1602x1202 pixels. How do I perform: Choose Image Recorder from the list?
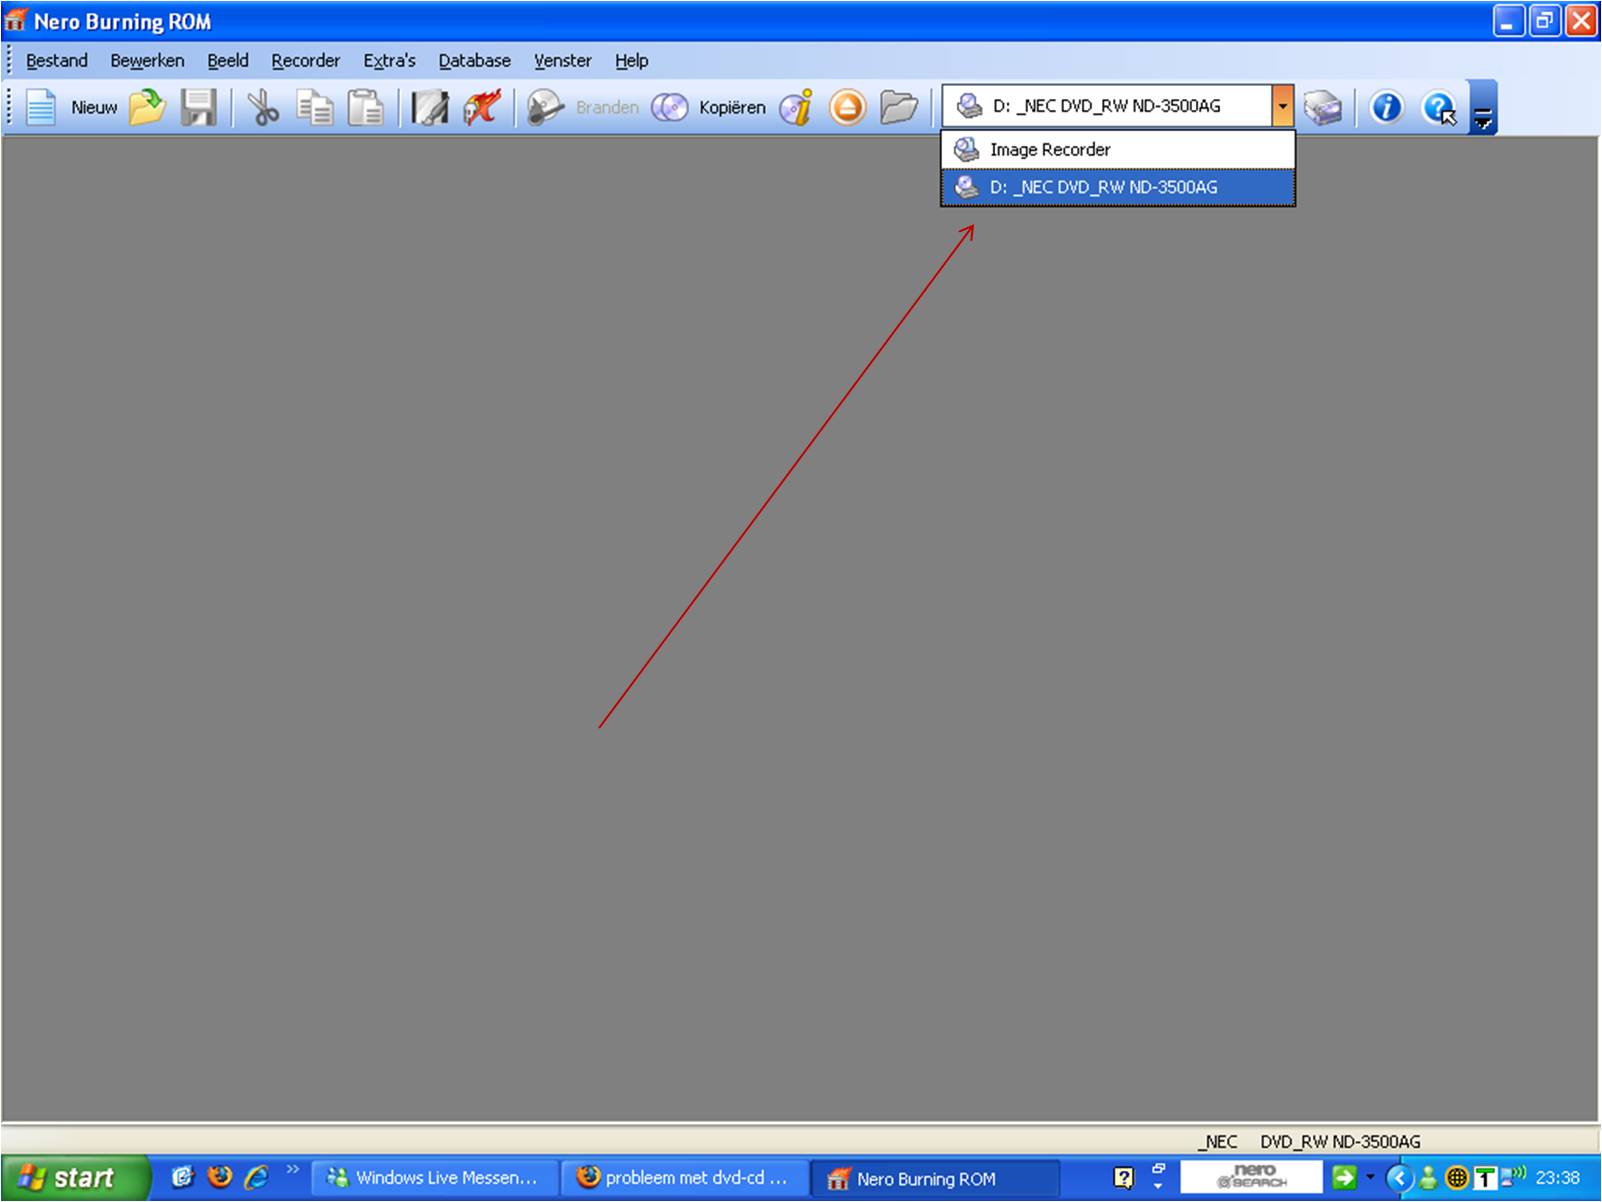pos(1118,150)
